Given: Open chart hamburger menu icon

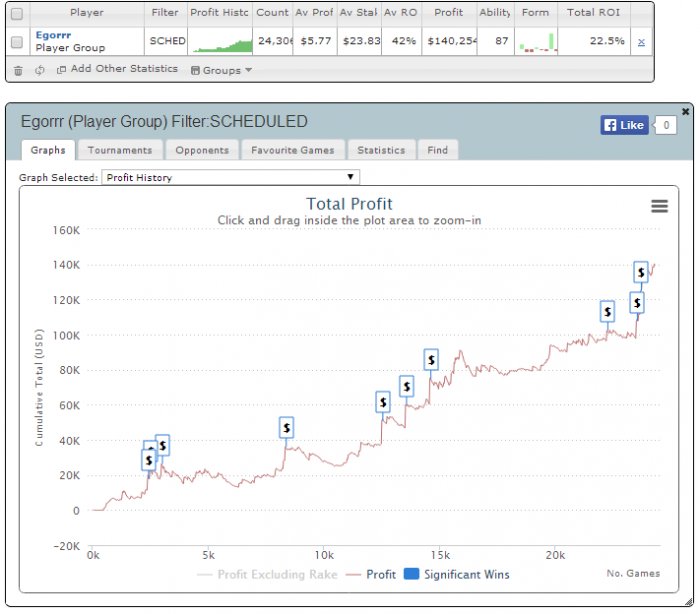Looking at the screenshot, I should [x=659, y=206].
